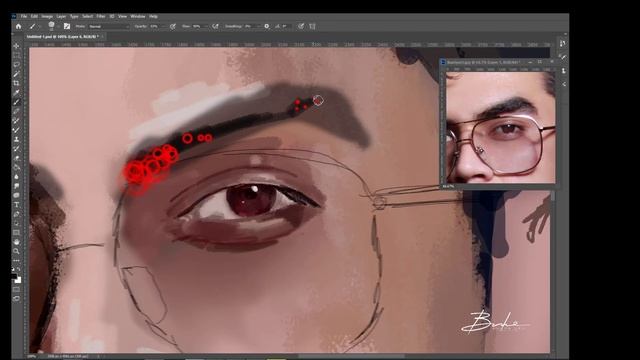Image resolution: width=640 pixels, height=360 pixels.
Task: Open the Smoothing slider dropdown arrow
Action: (x=259, y=27)
